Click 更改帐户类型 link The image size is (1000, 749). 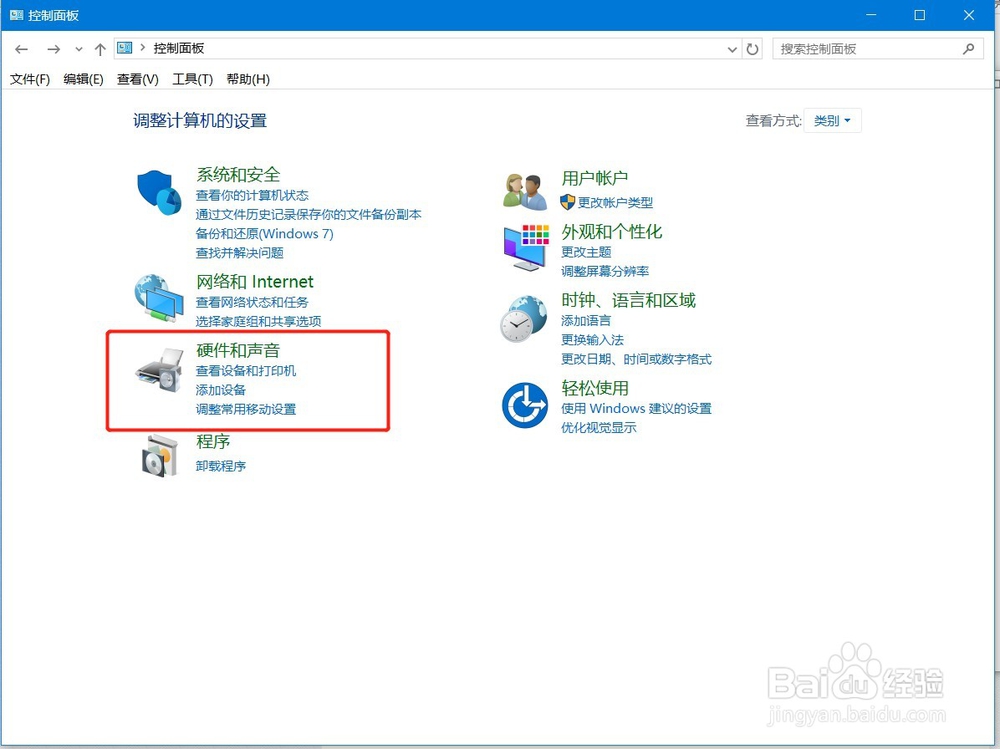615,203
